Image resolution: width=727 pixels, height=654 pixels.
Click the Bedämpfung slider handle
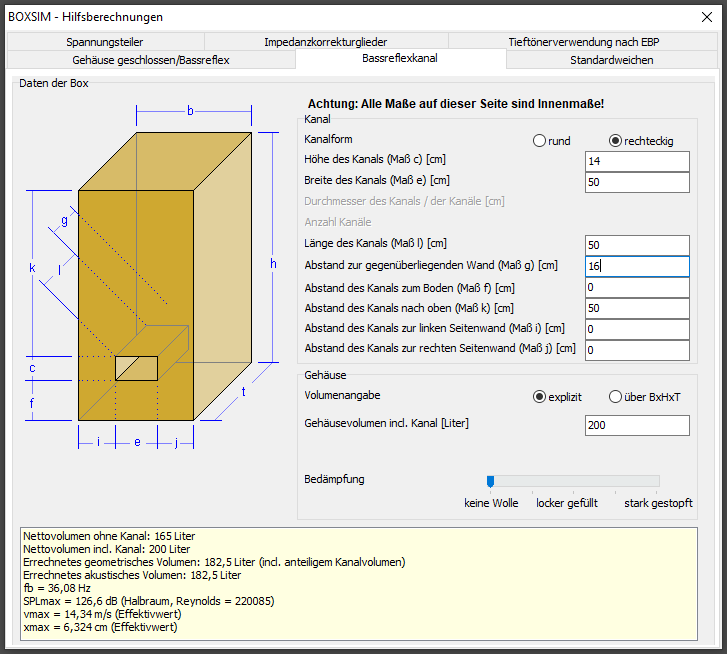coord(491,481)
